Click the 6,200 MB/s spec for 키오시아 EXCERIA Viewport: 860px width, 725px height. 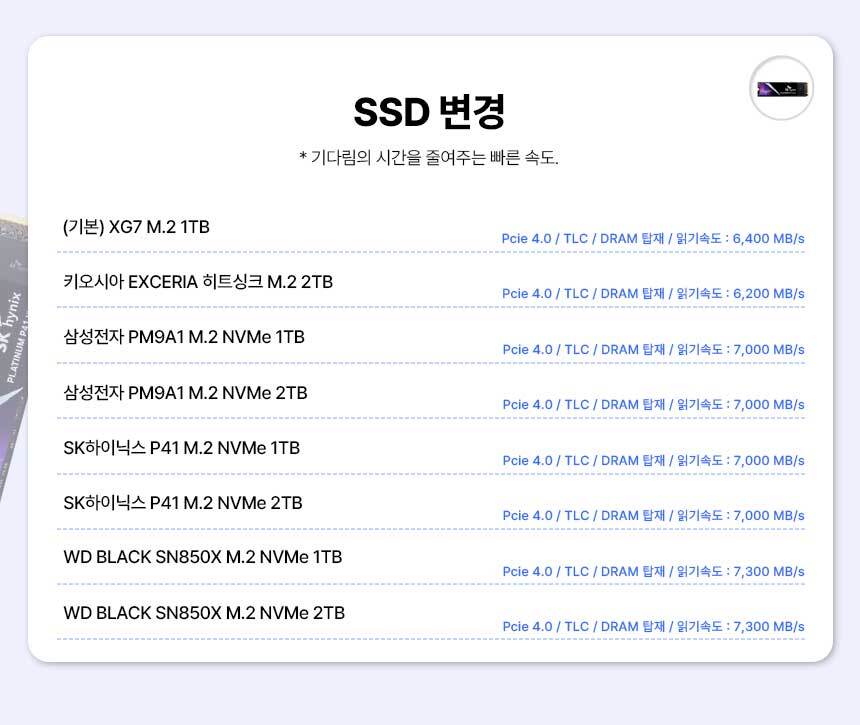(x=653, y=294)
